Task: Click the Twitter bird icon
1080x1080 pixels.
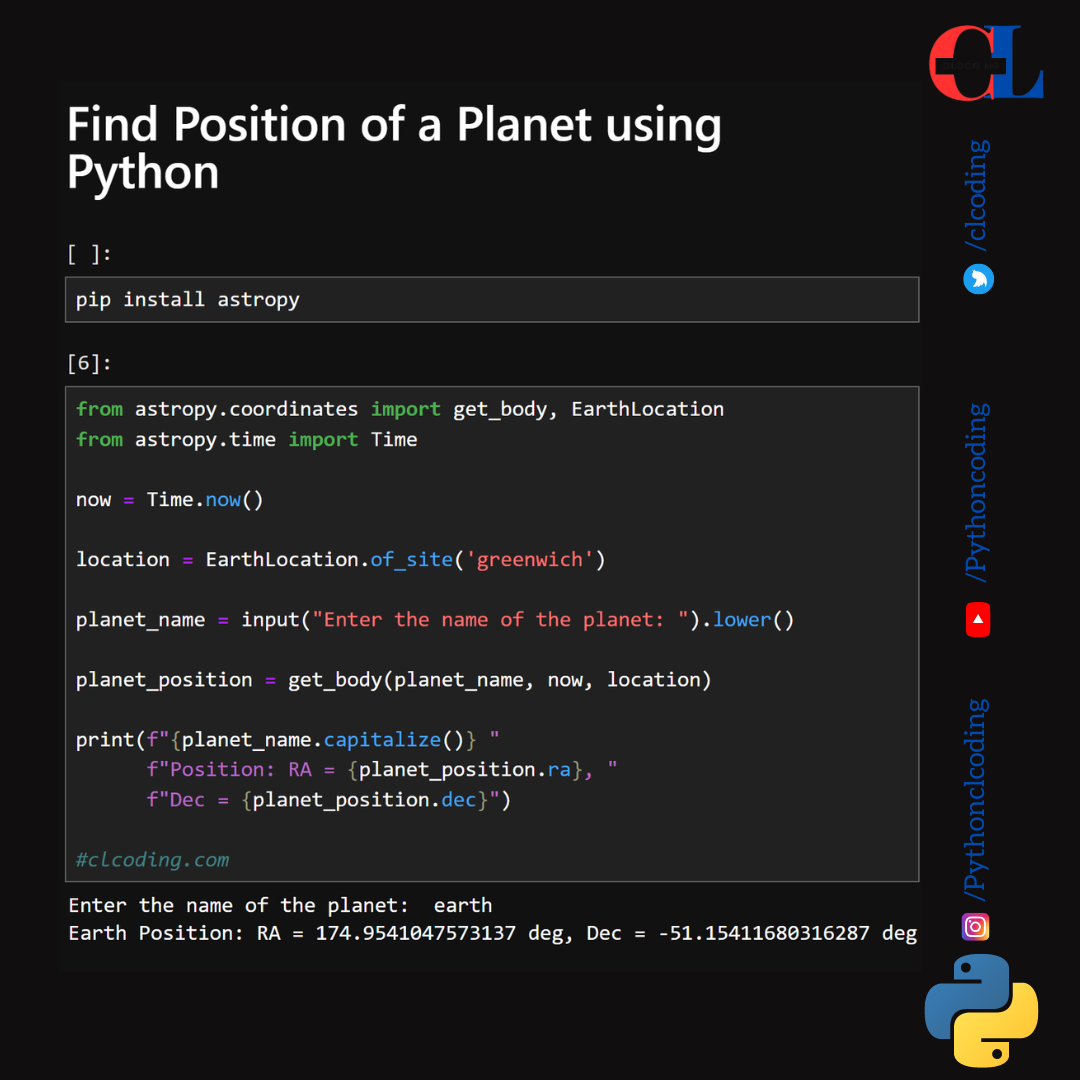Action: pyautogui.click(x=977, y=279)
